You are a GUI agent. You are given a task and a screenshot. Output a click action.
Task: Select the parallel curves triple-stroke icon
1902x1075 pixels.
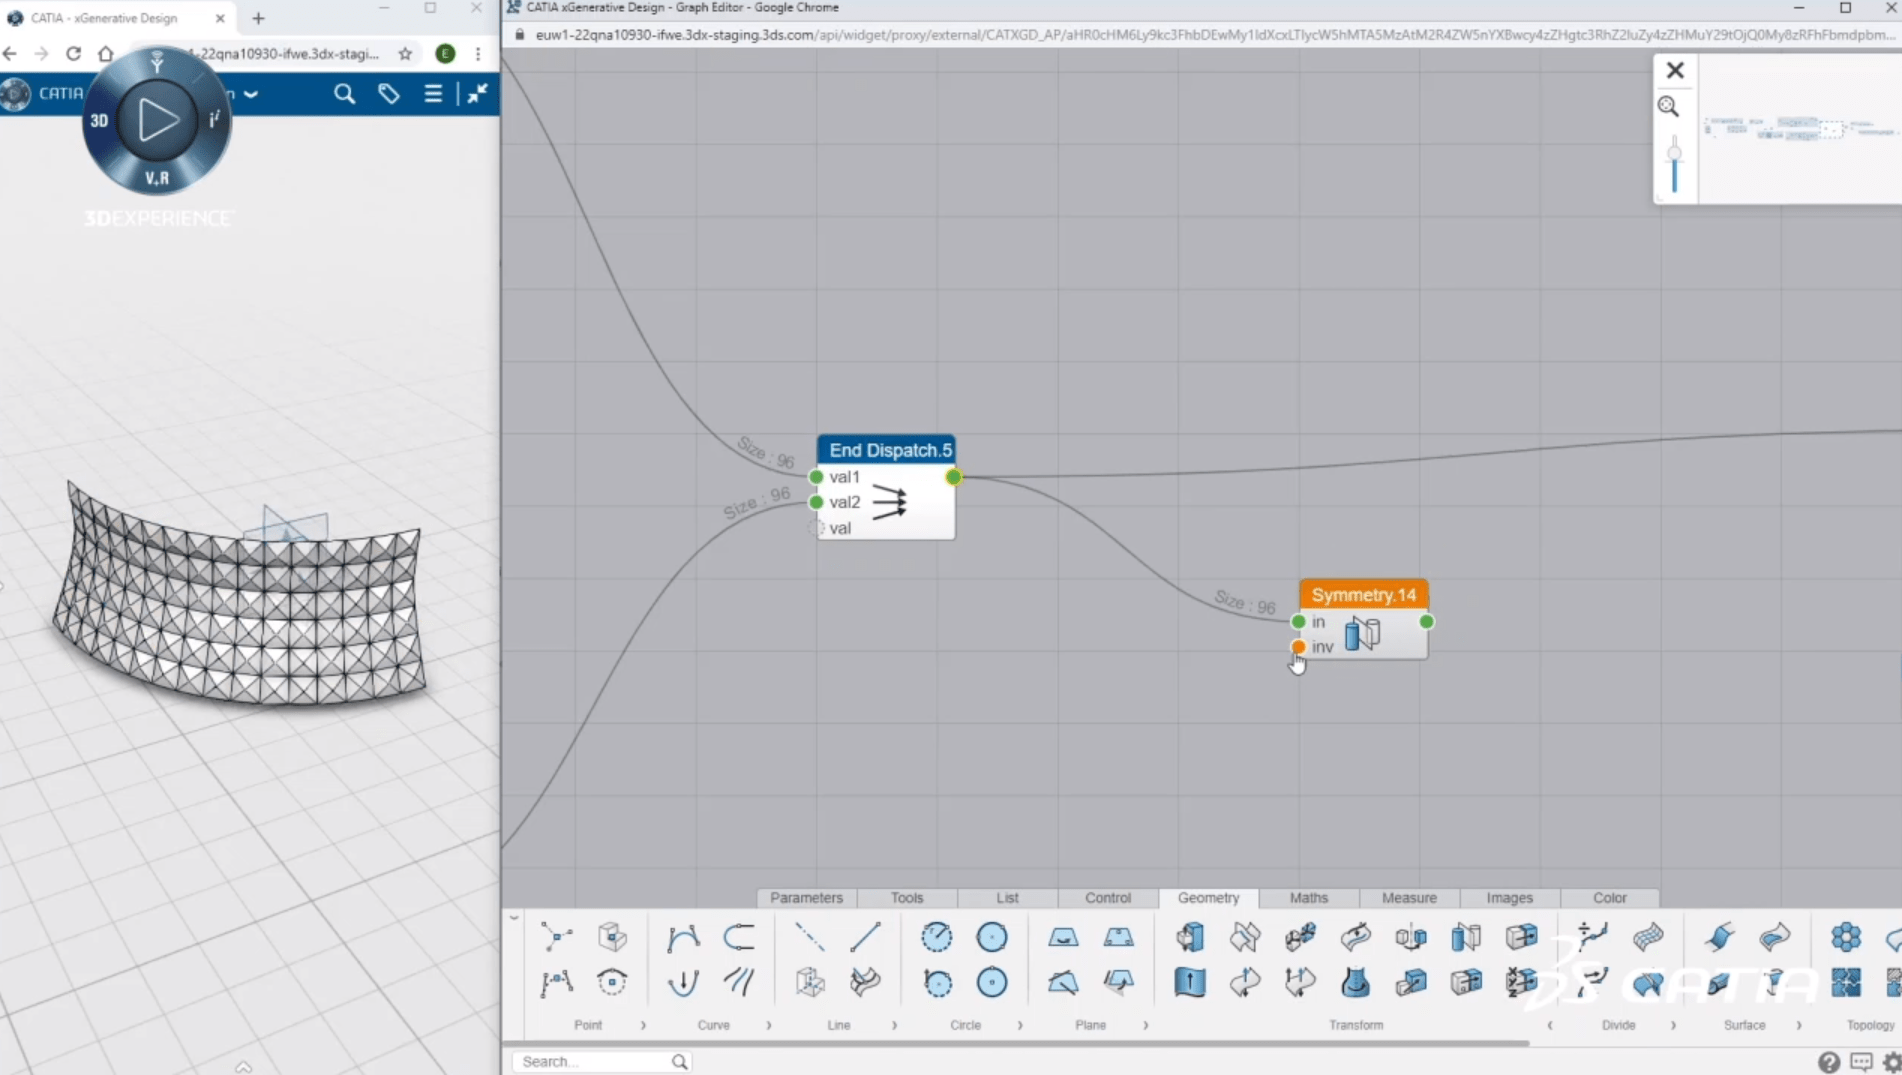[739, 982]
